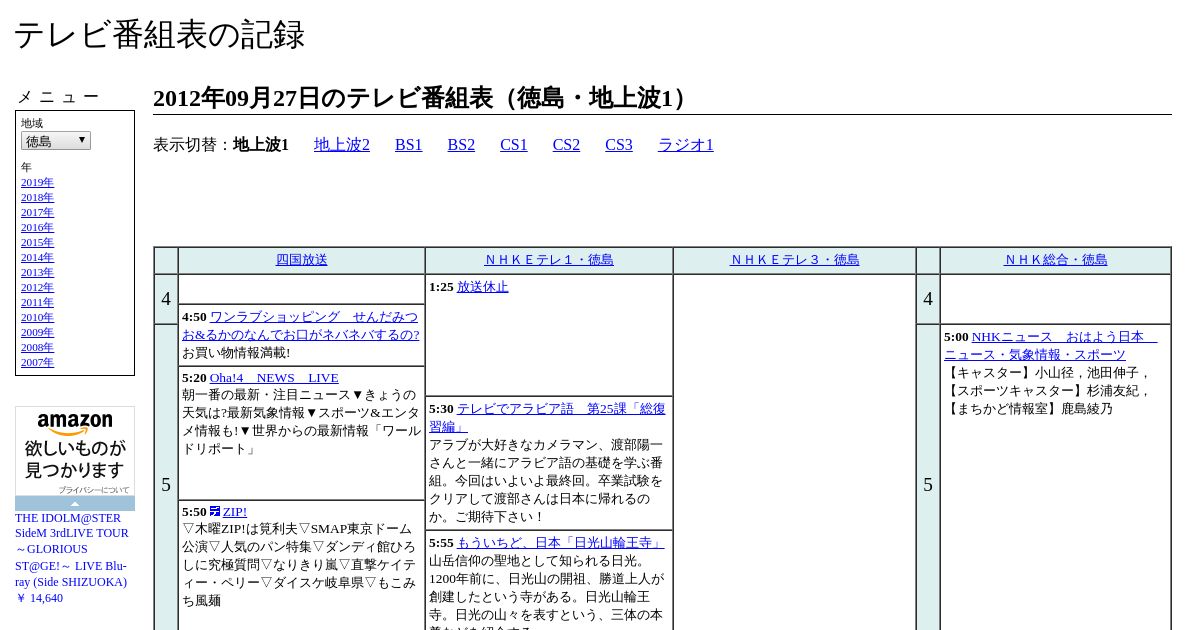Open the 2008年 archive link
The width and height of the screenshot is (1200, 630).
(x=37, y=347)
